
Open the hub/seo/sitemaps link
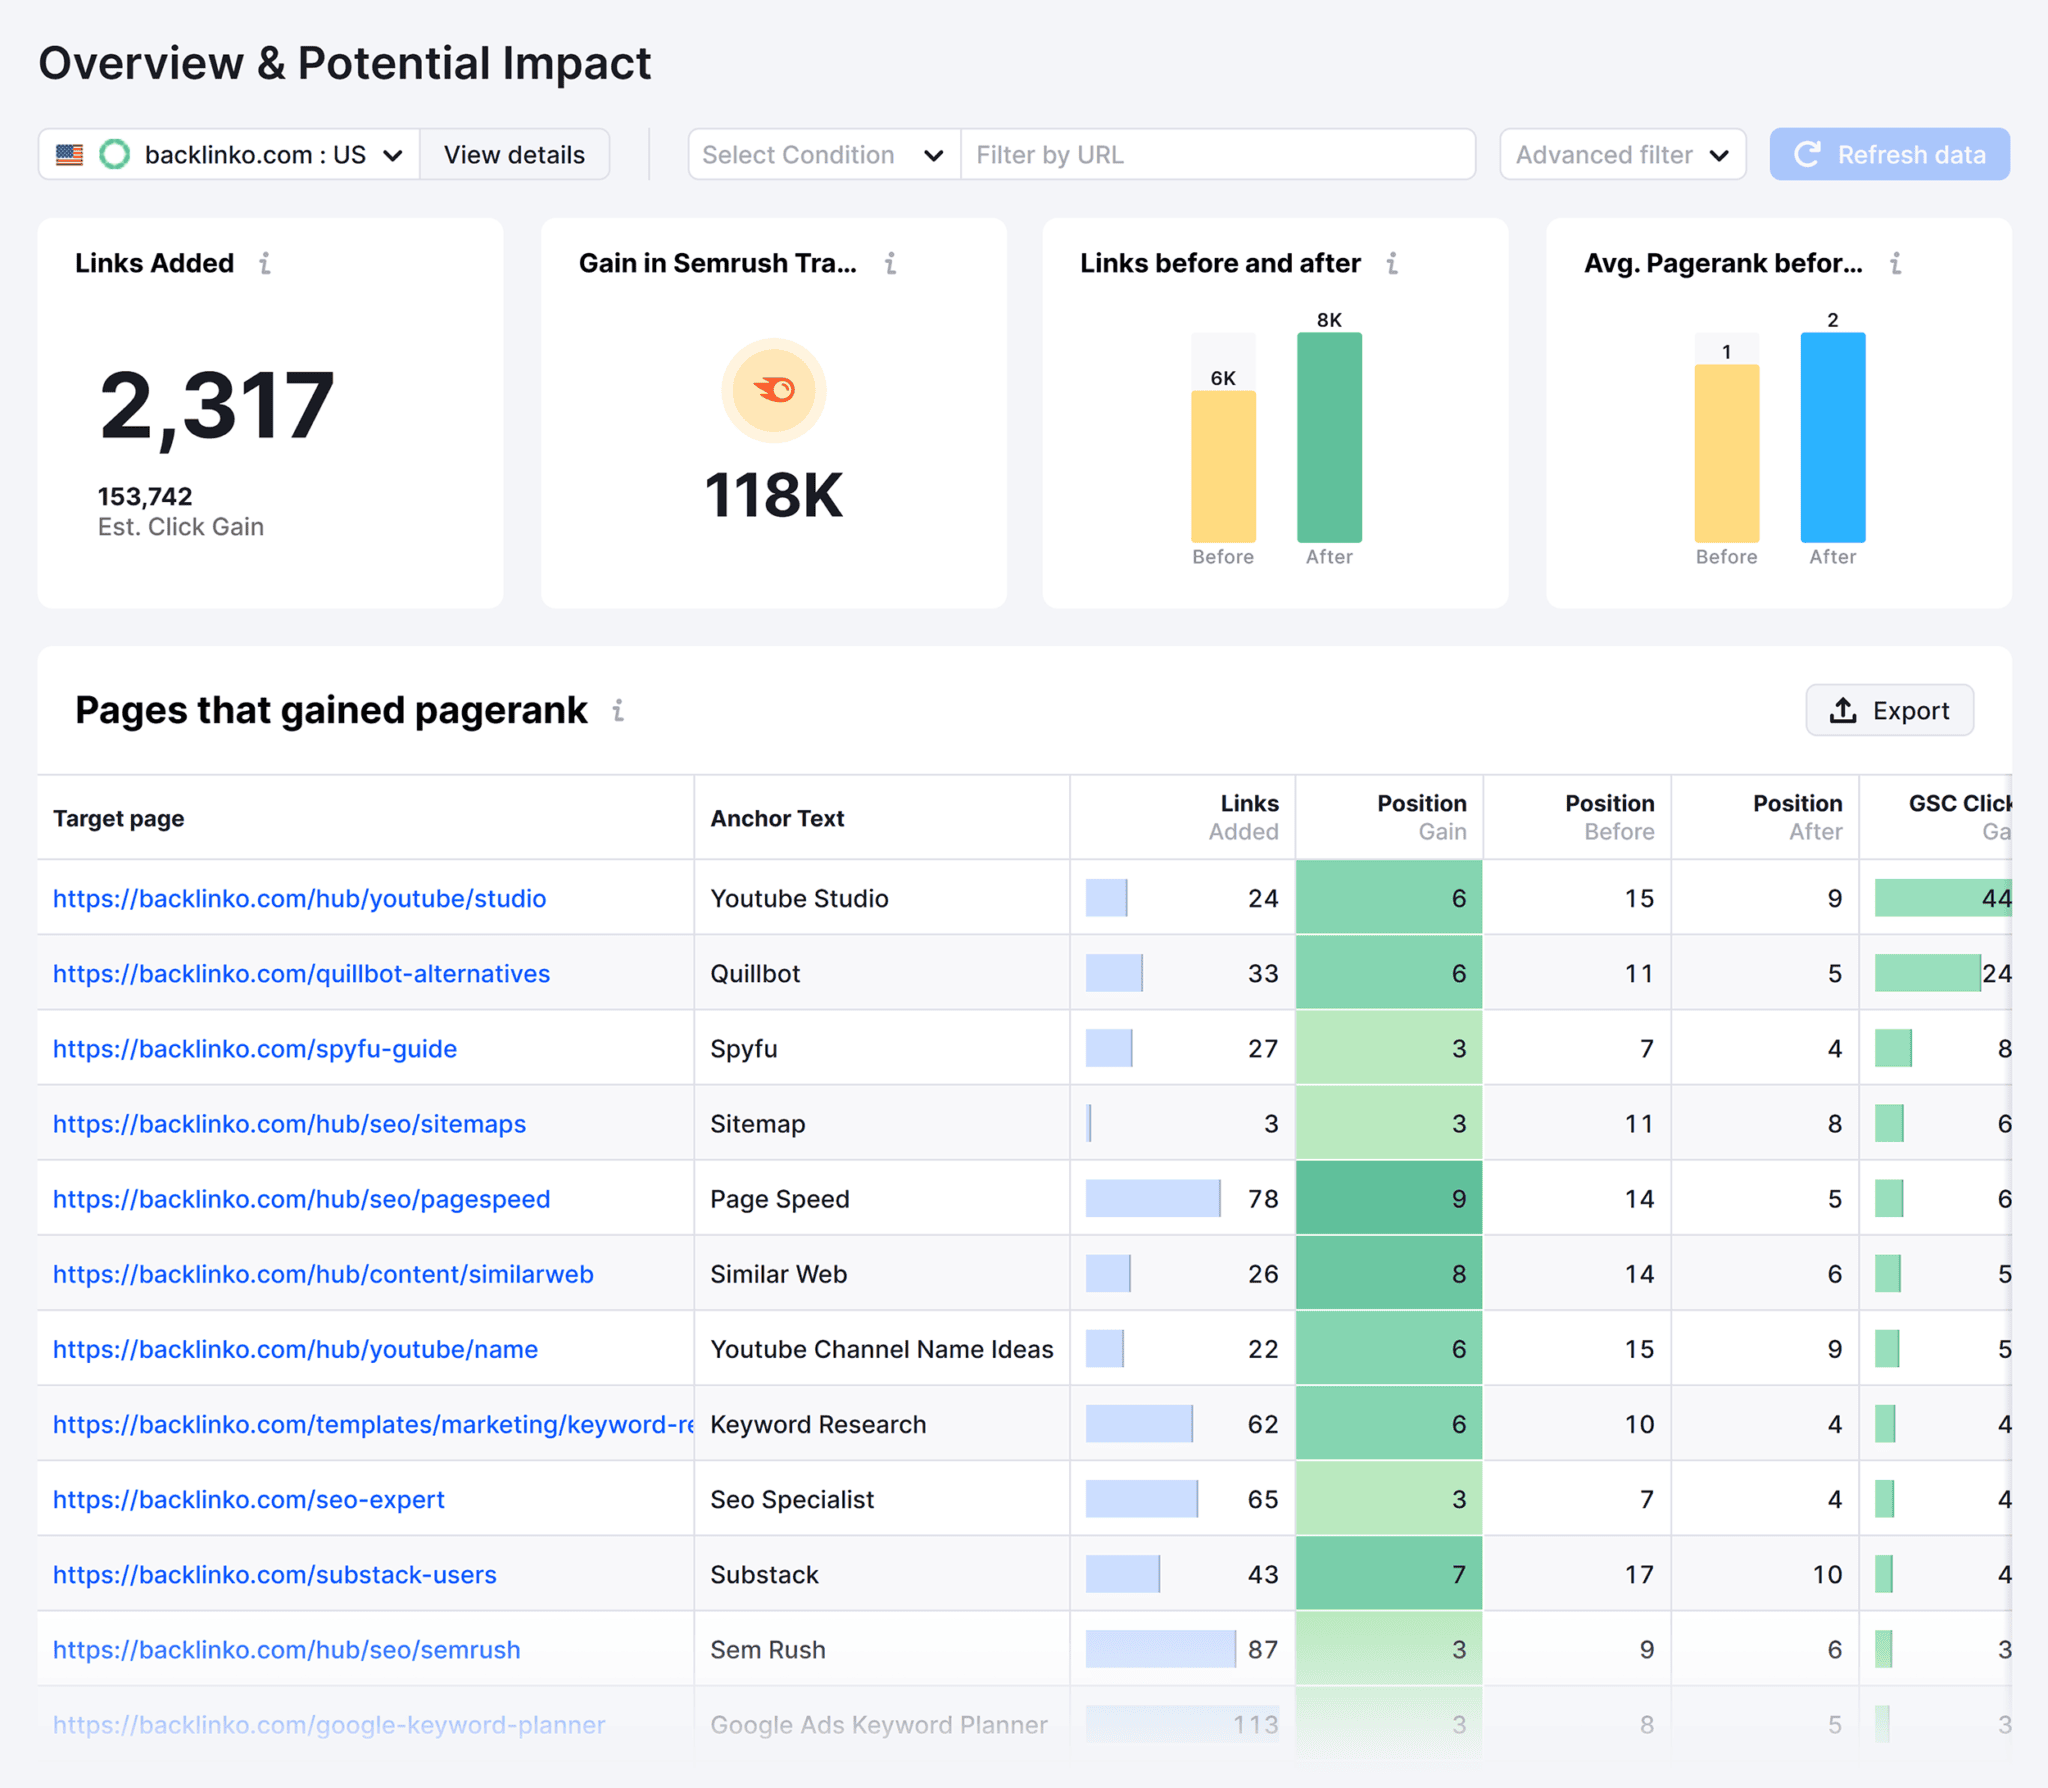290,1123
